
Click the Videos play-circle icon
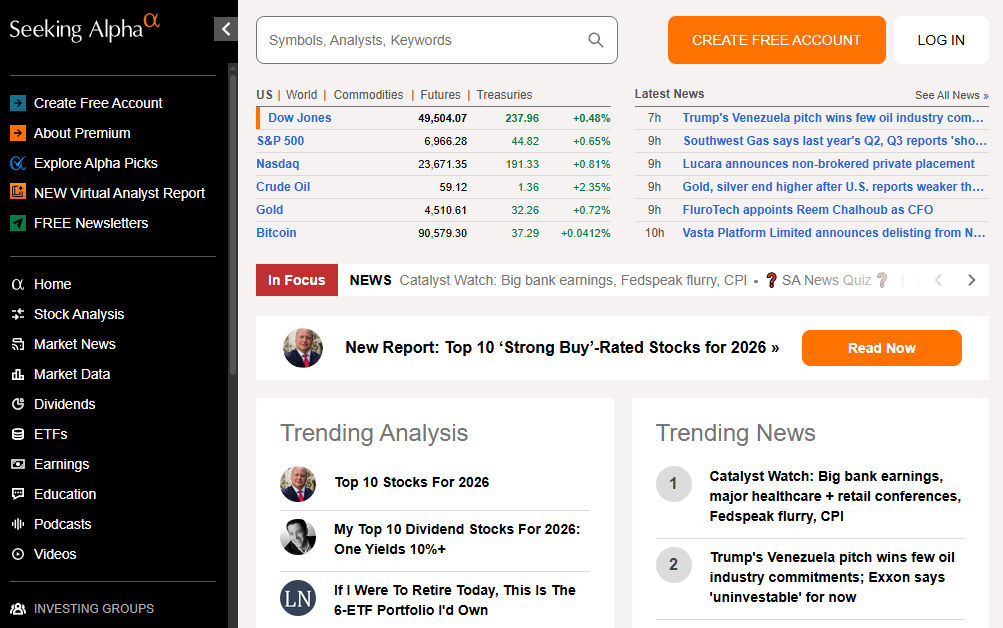click(x=17, y=554)
